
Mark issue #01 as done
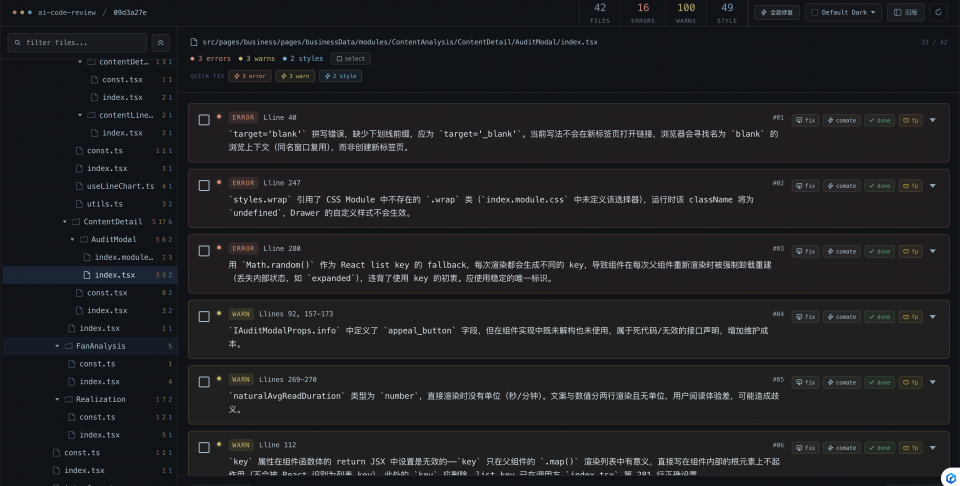click(x=879, y=121)
